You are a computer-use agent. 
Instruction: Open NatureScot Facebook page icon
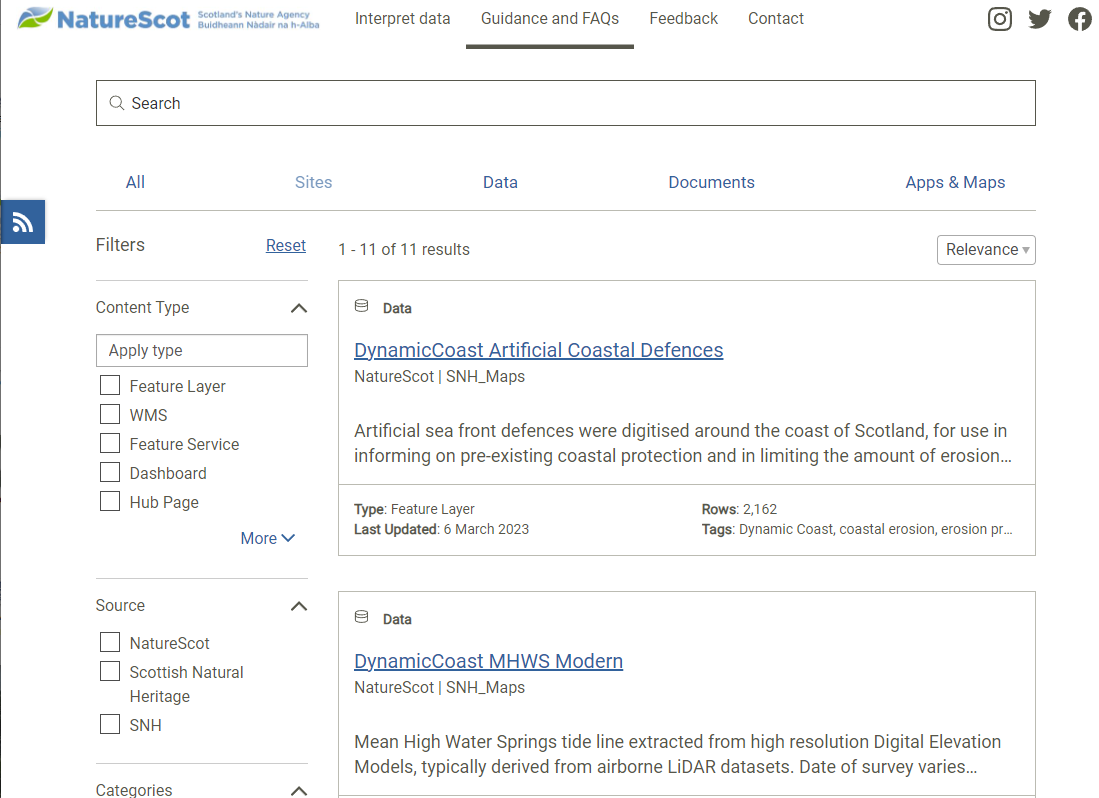(1080, 19)
